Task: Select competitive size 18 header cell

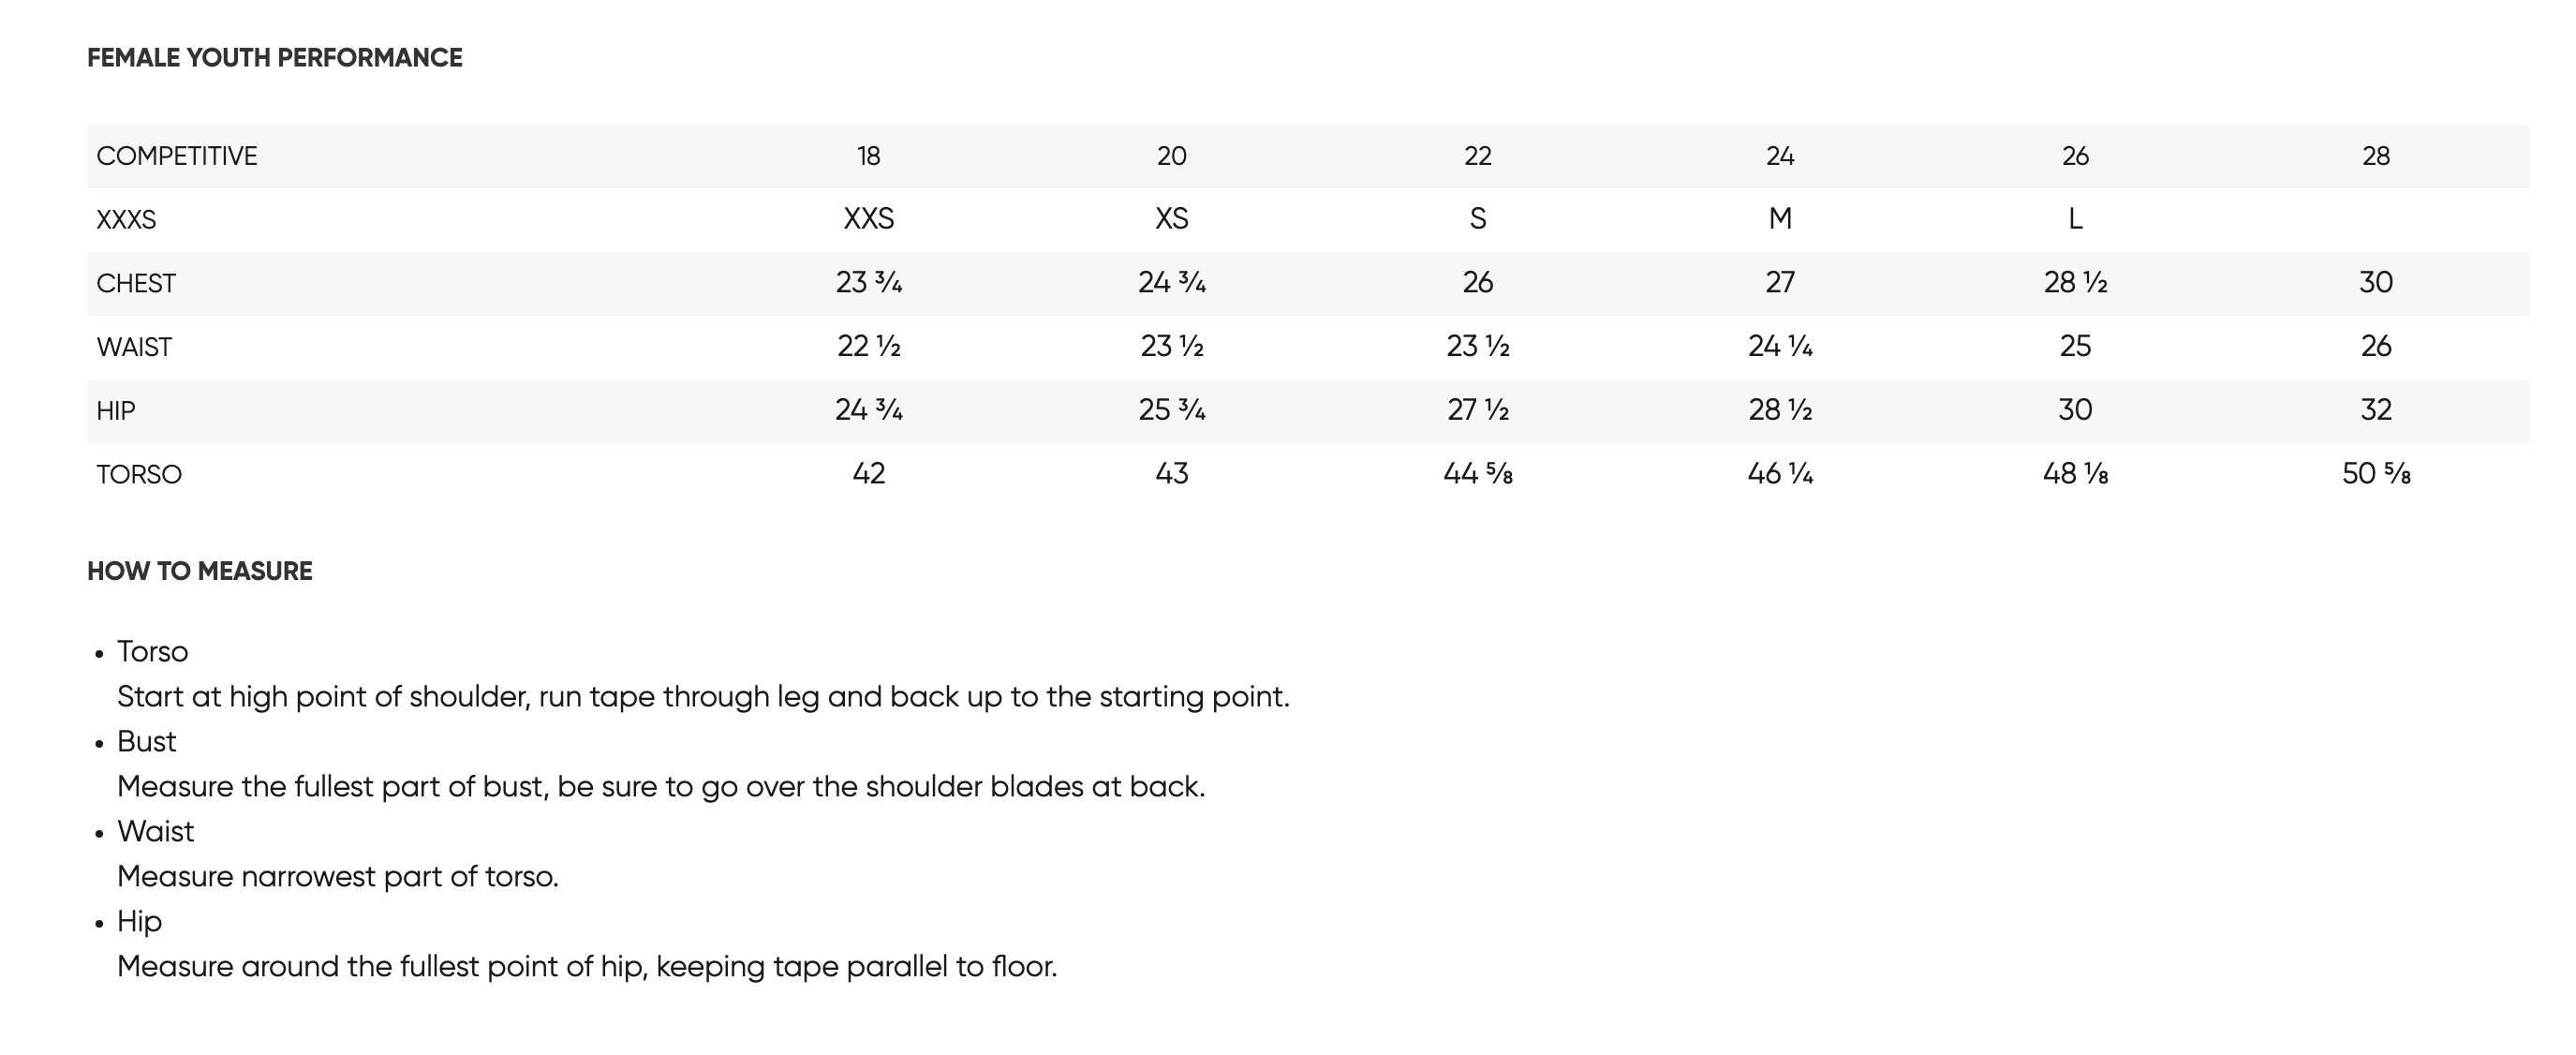Action: click(x=868, y=156)
